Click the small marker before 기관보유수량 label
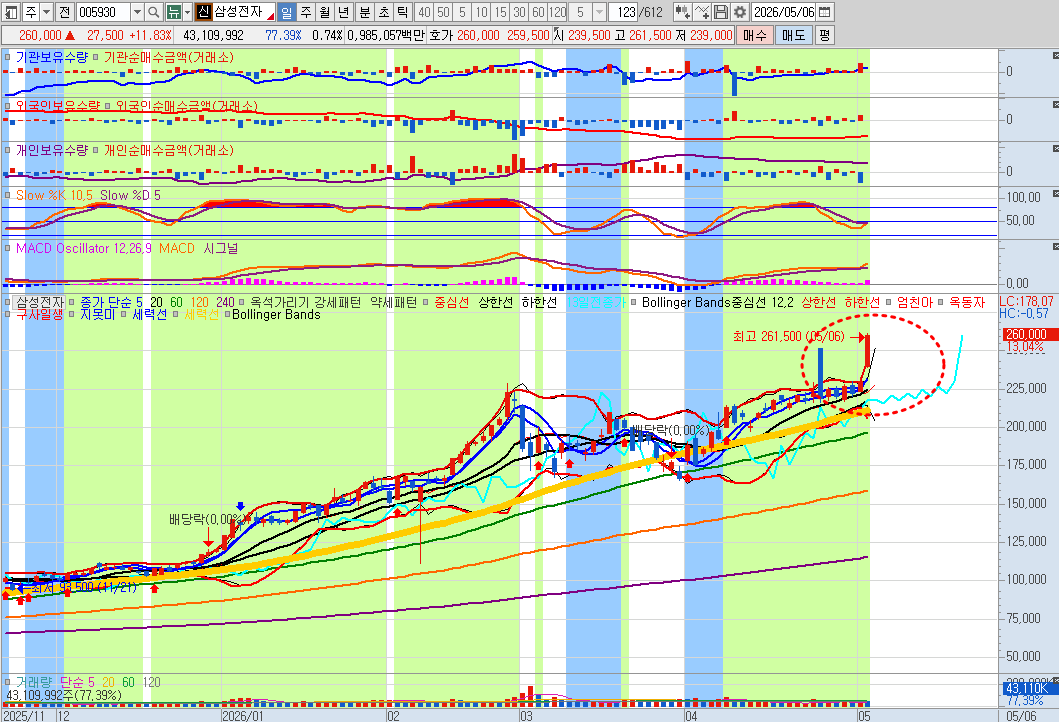 point(8,57)
